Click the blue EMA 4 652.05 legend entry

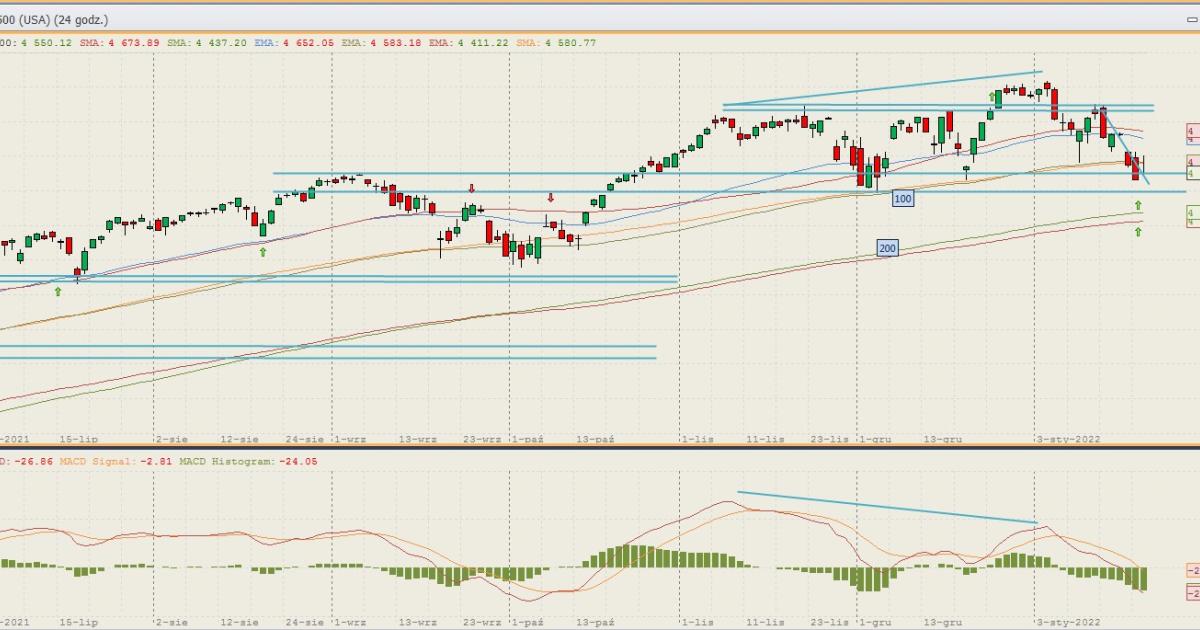[298, 42]
